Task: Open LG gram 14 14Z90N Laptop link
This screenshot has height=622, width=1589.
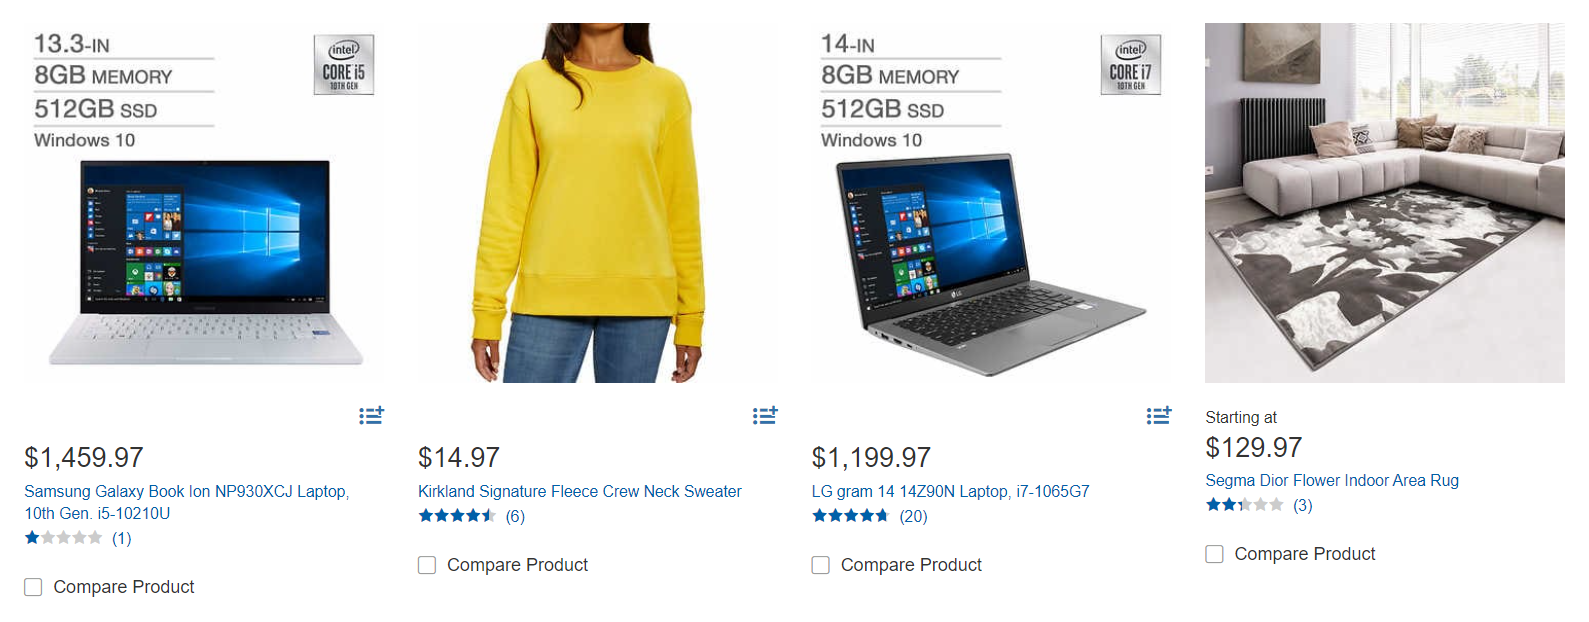Action: pyautogui.click(x=950, y=491)
